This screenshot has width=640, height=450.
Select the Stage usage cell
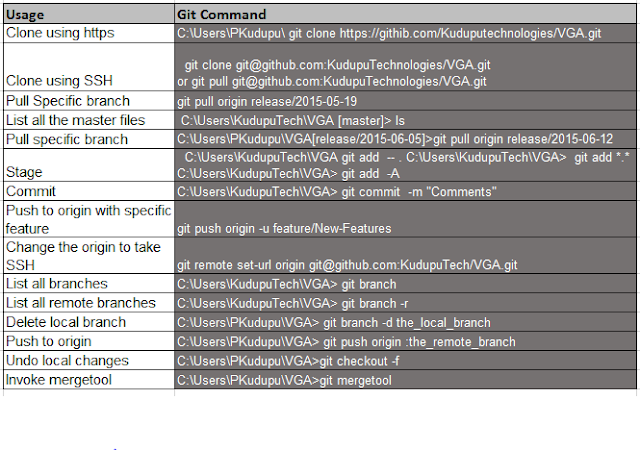(89, 165)
